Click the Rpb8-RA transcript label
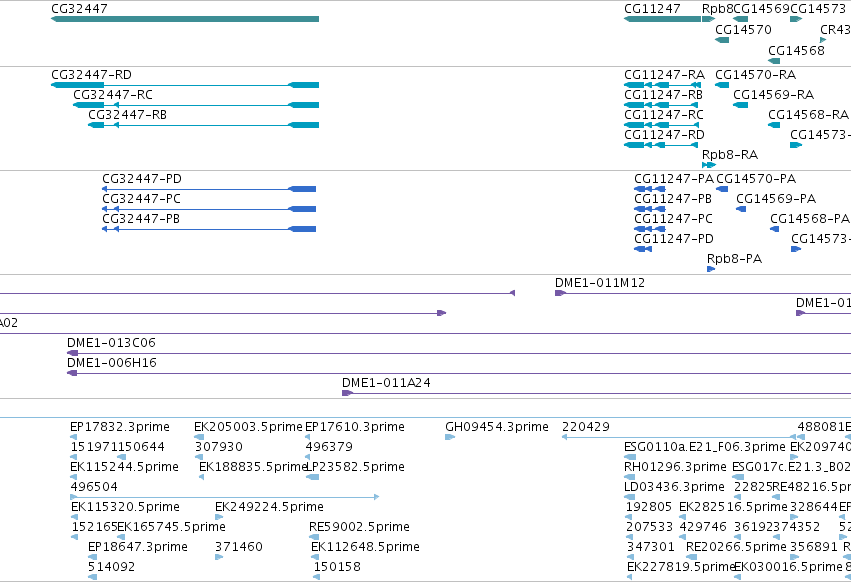Screen dimensions: 851x582 [730, 155]
